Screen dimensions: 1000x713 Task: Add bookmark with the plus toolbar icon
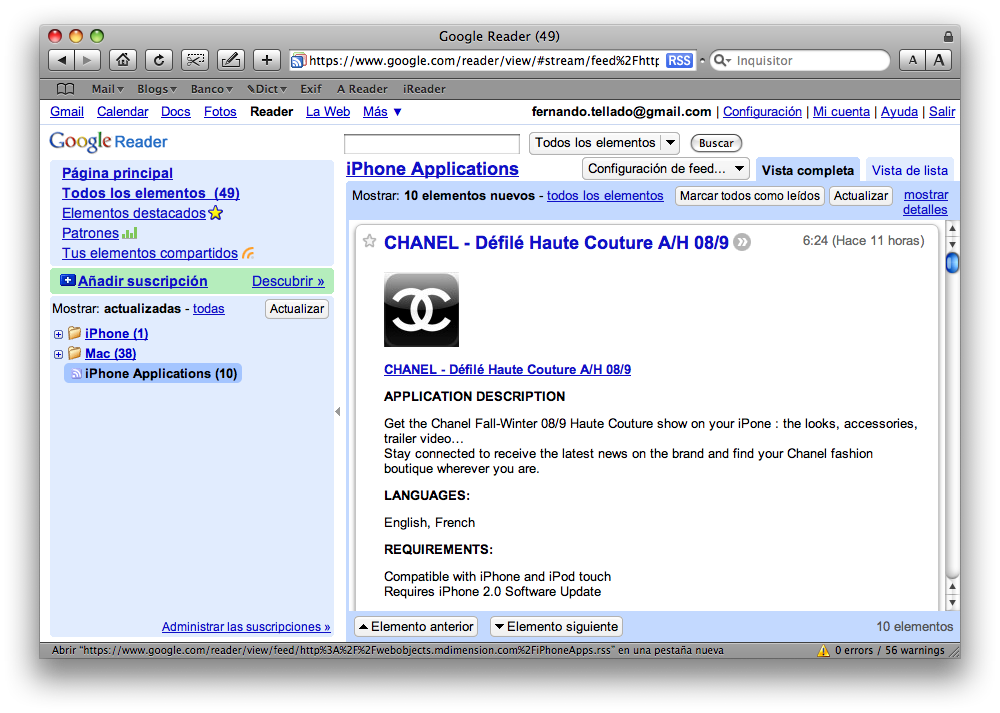267,61
